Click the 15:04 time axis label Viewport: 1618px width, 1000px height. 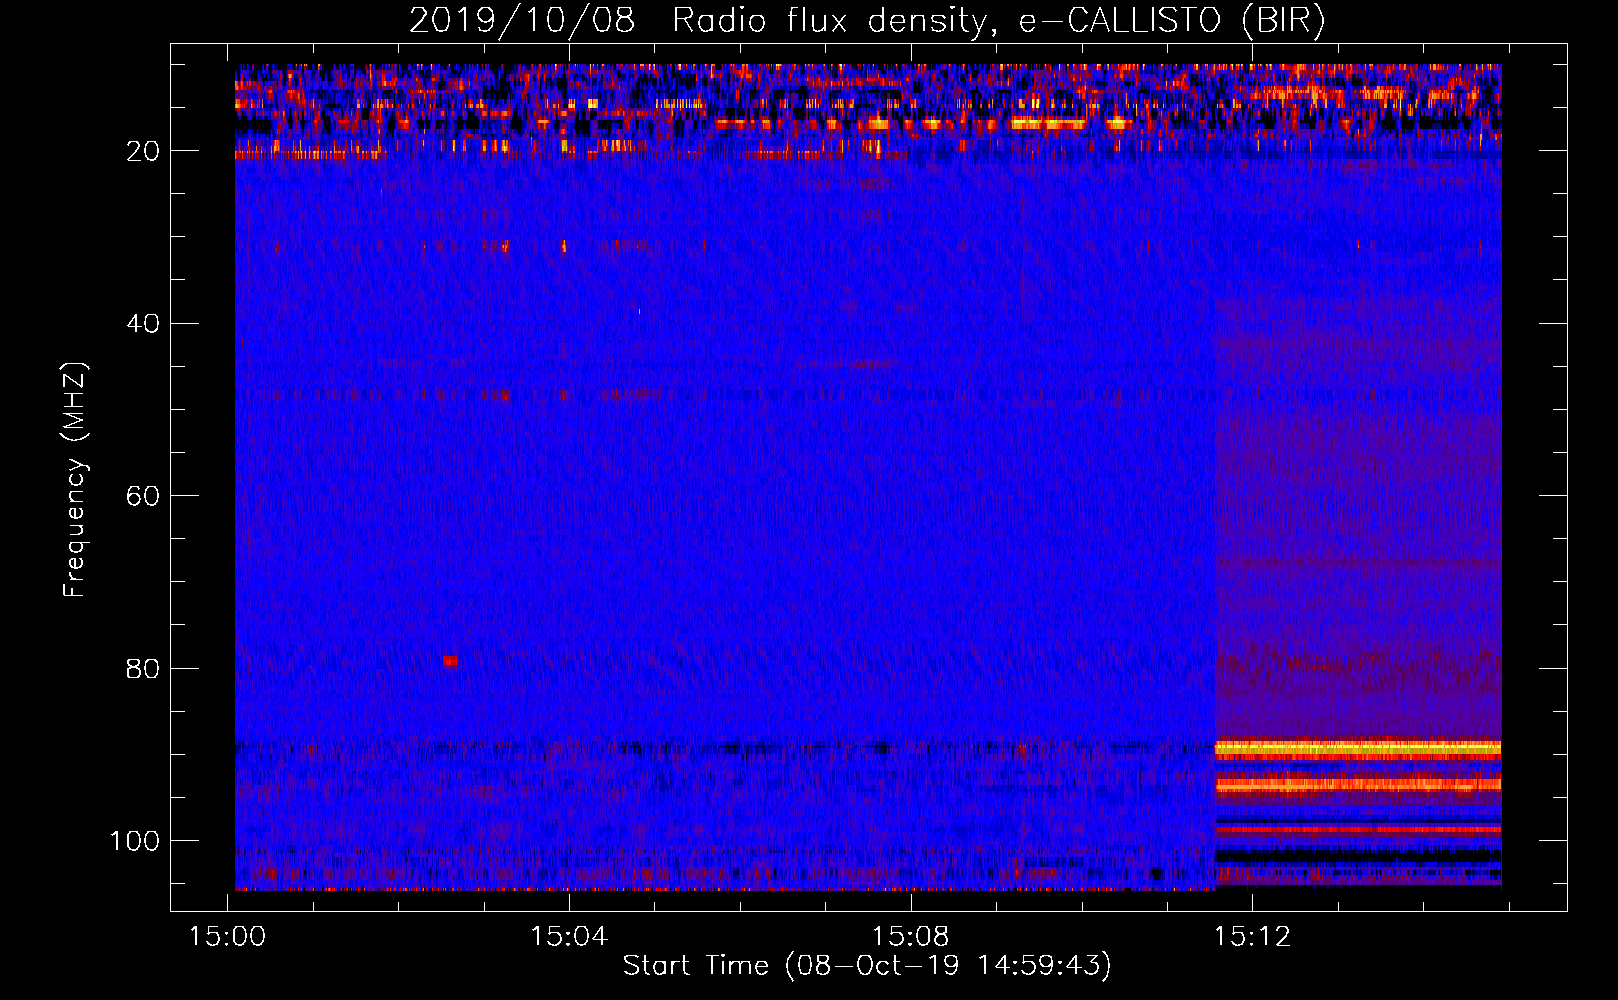569,937
